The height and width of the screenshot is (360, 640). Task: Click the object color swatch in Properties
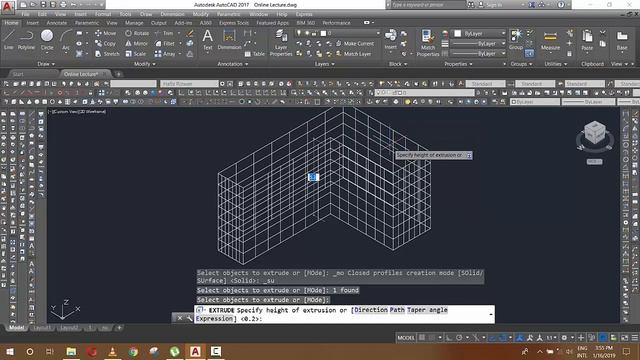pyautogui.click(x=458, y=33)
